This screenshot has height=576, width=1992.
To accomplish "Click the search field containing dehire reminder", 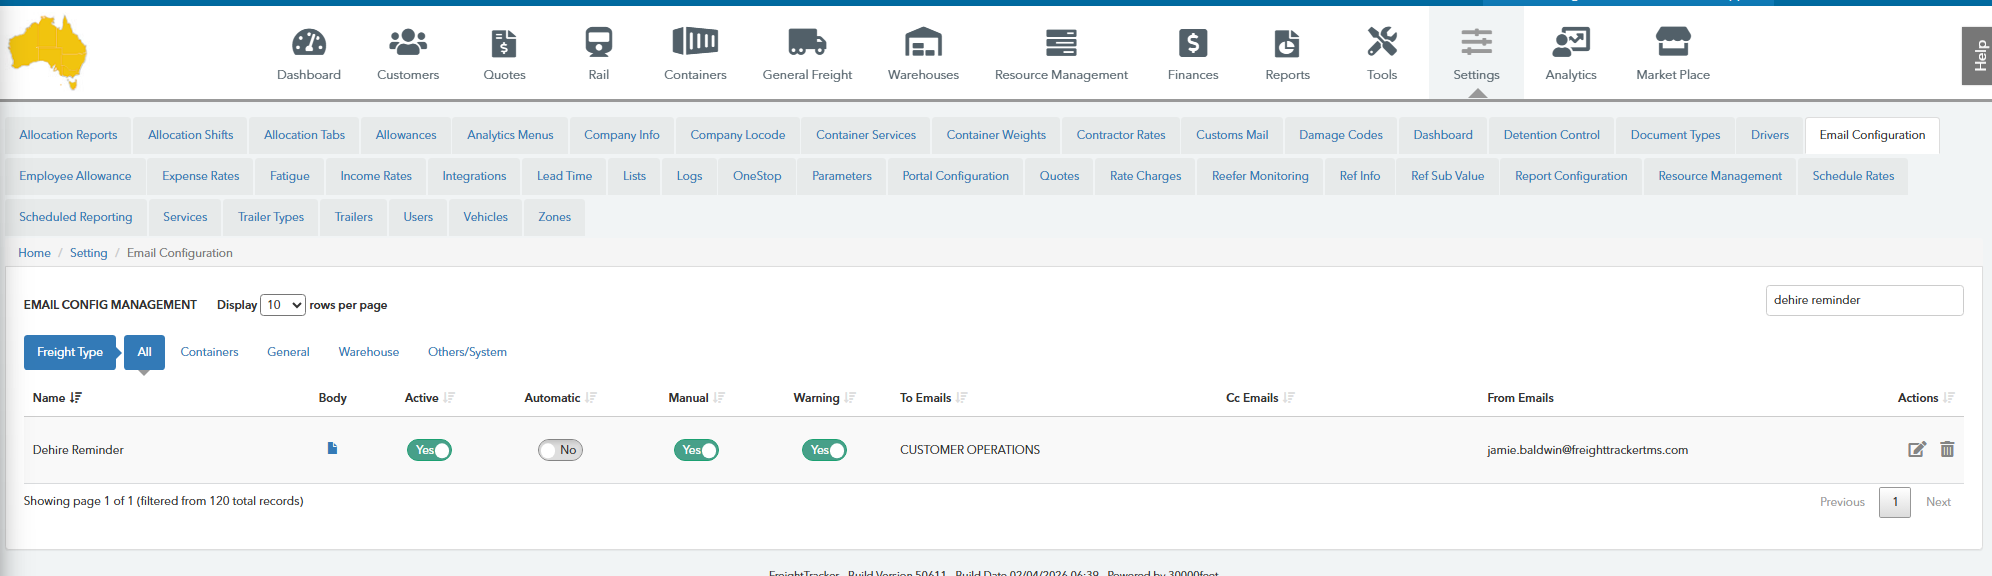I will click(x=1863, y=300).
